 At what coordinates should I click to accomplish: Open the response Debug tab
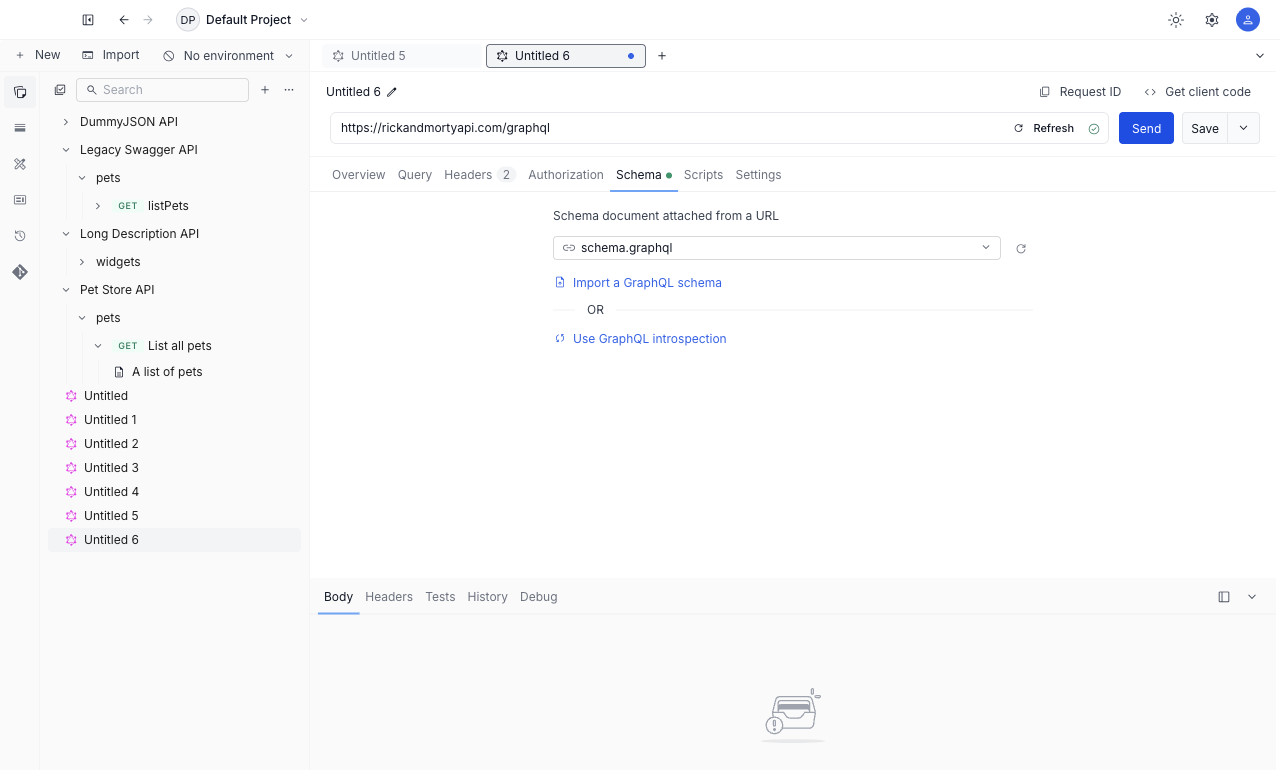click(x=538, y=597)
